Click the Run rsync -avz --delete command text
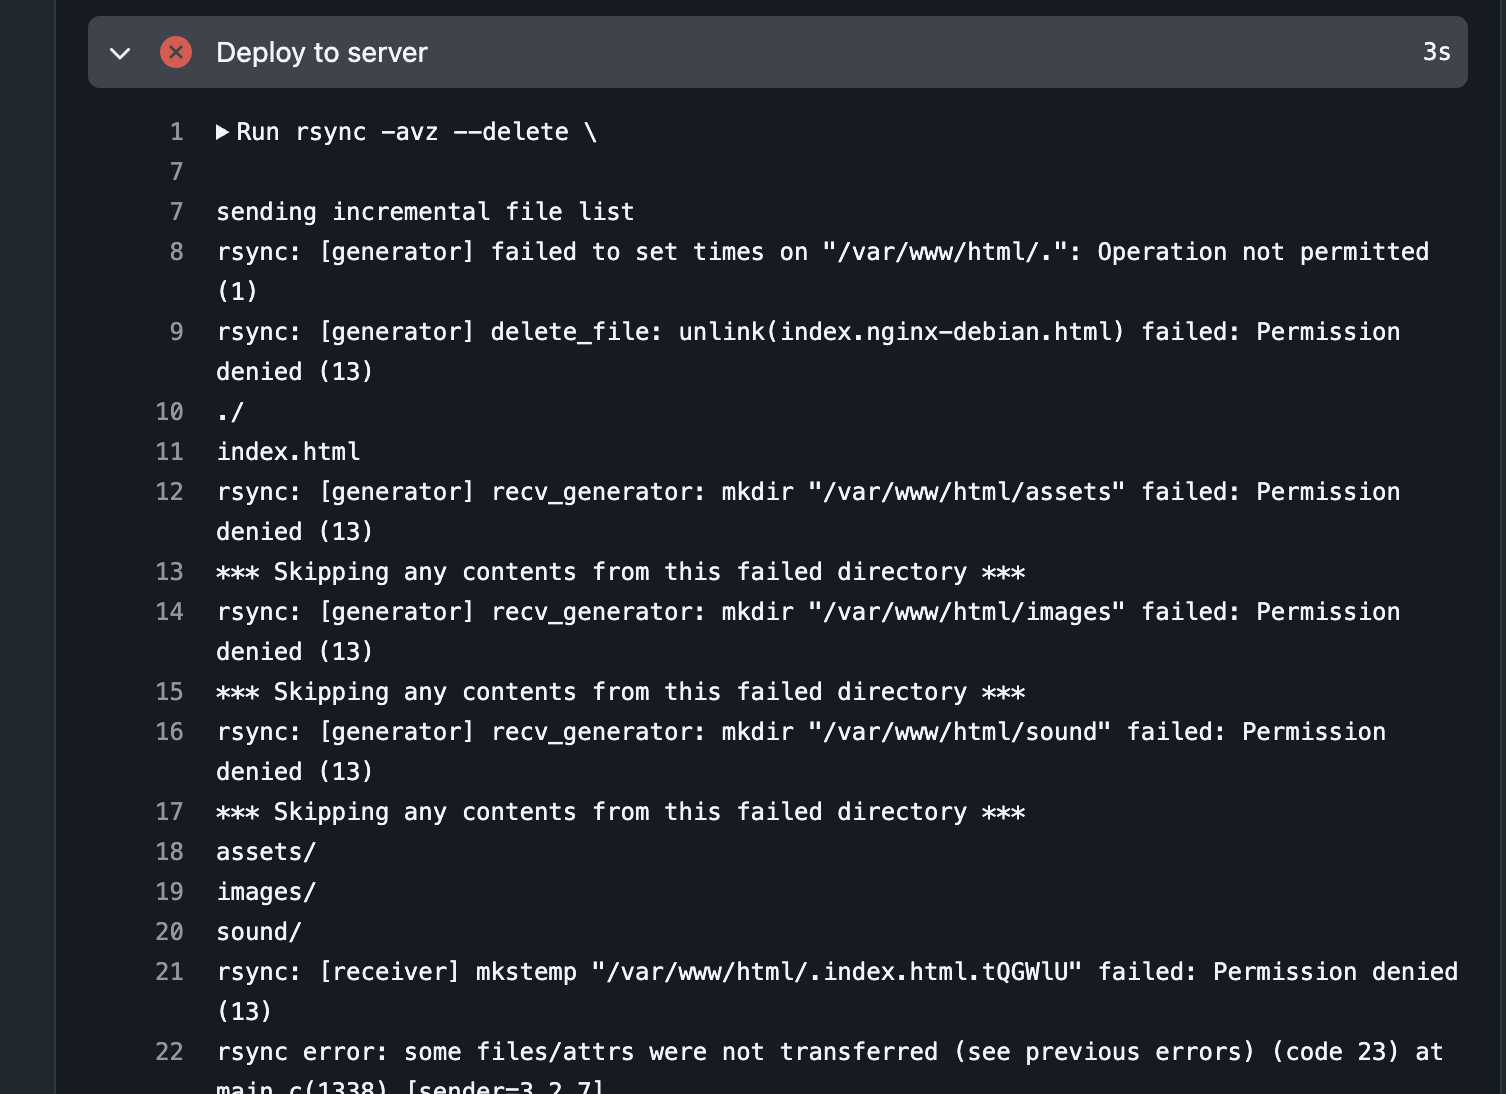 tap(416, 132)
